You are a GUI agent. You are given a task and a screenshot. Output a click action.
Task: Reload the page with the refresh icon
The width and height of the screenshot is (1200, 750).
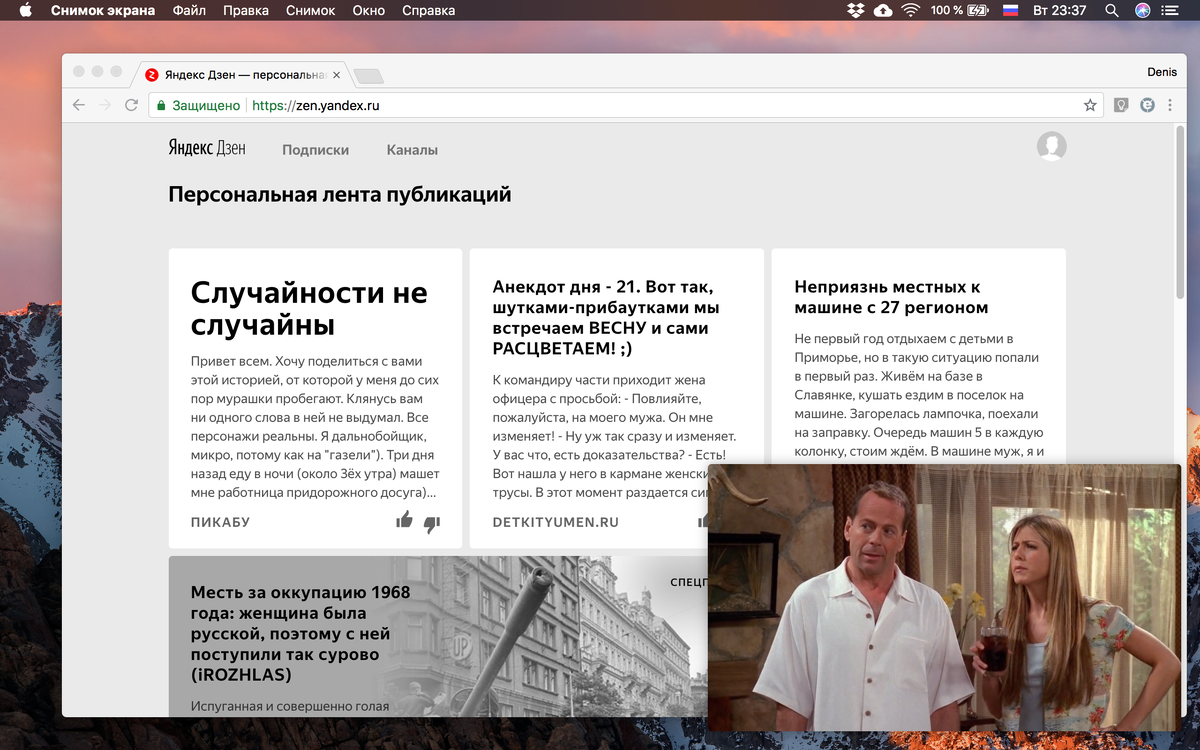tap(131, 105)
